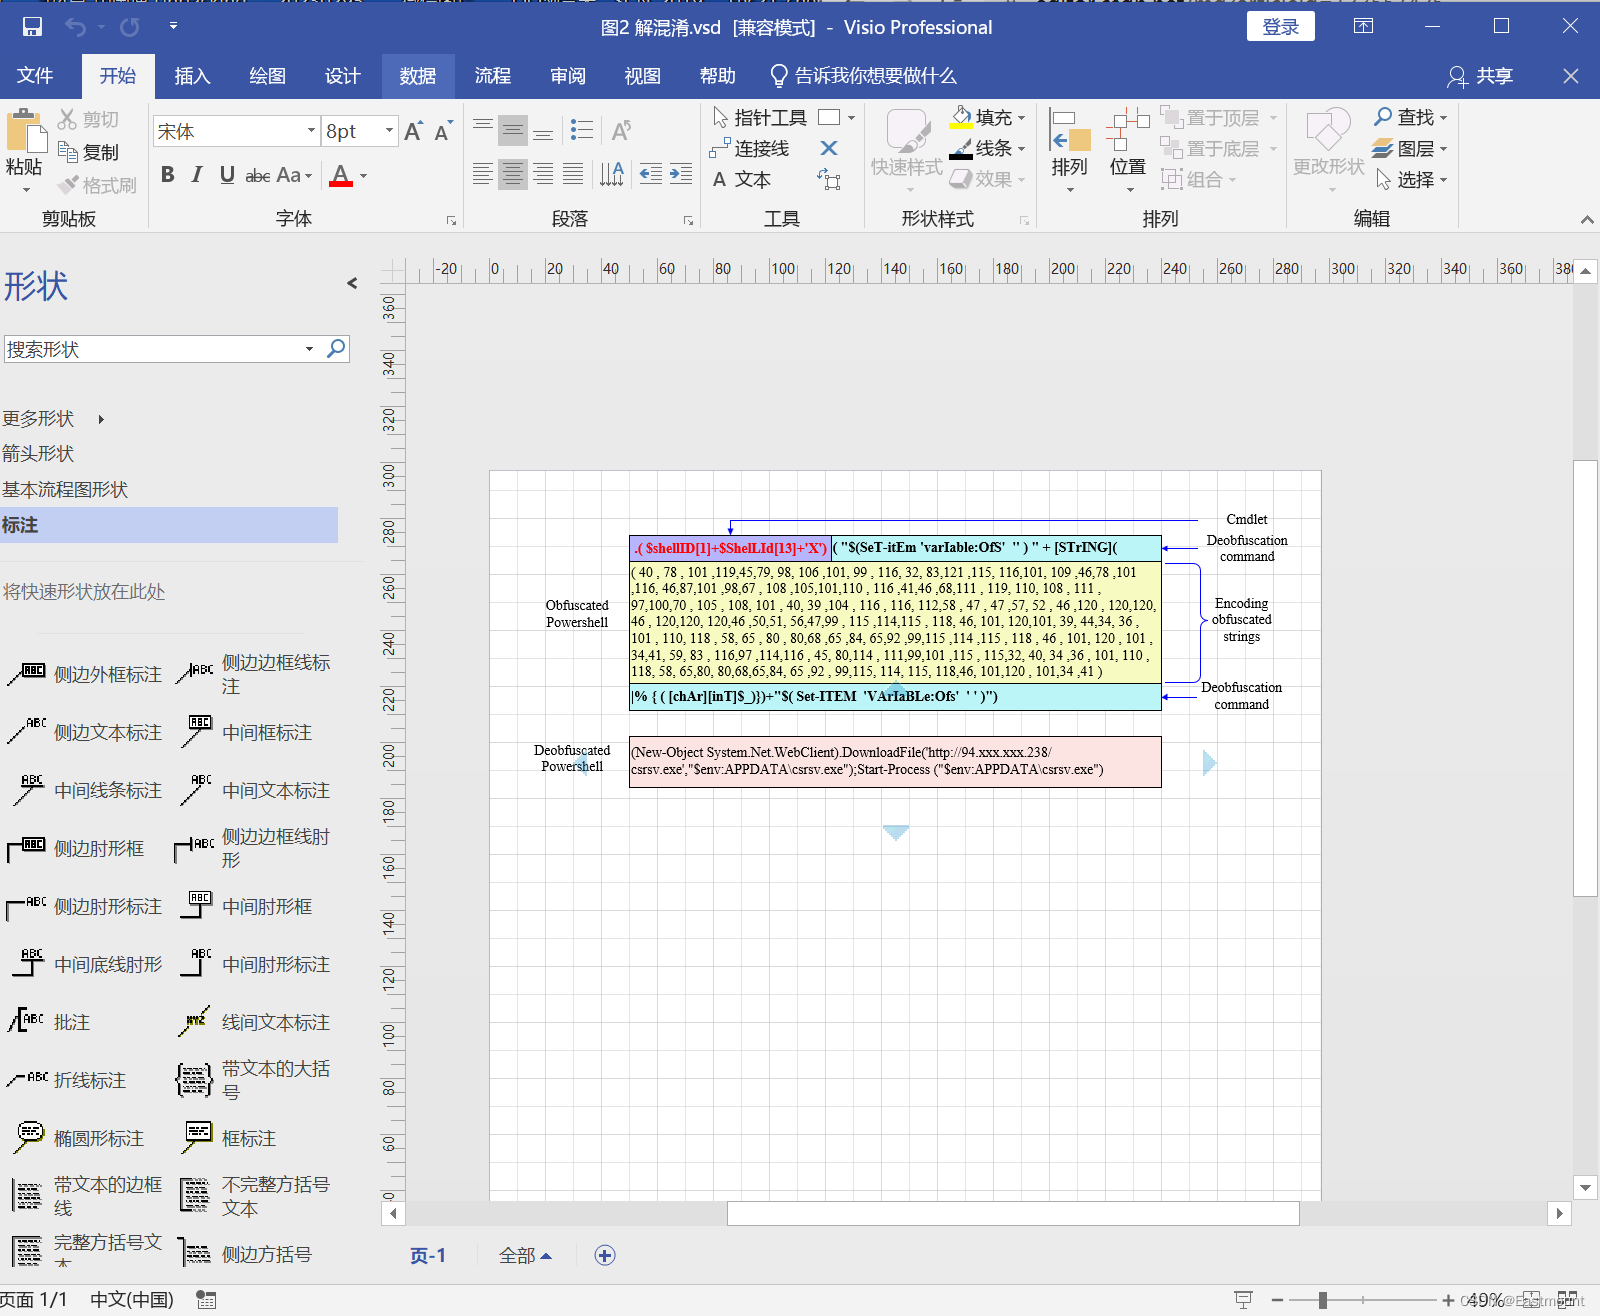
Task: Click the connection point X tool
Action: point(829,148)
